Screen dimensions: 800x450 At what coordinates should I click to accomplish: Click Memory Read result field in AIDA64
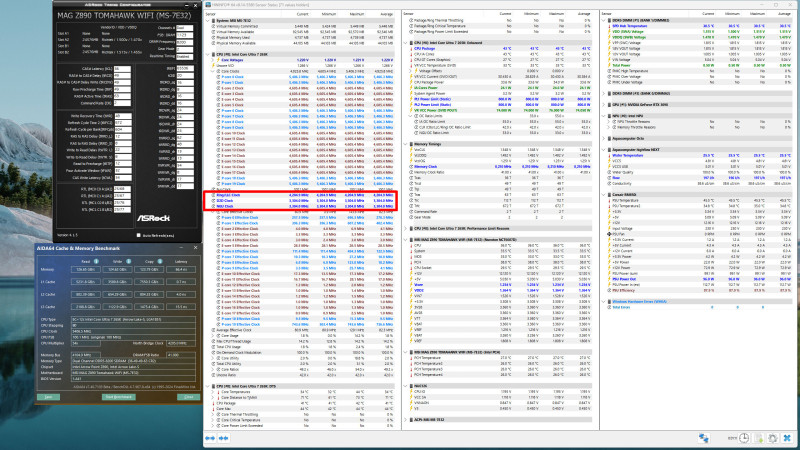(86, 269)
